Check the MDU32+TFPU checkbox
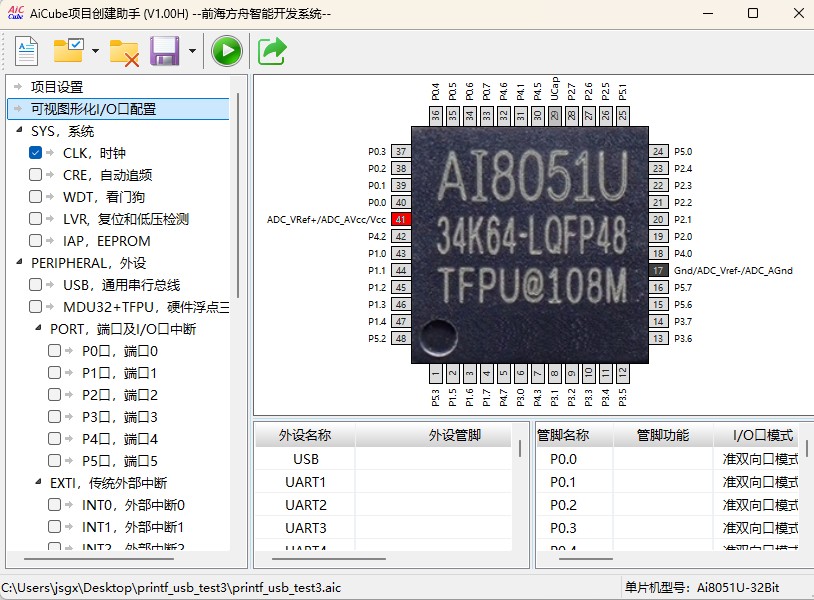The width and height of the screenshot is (814, 600). (35, 306)
